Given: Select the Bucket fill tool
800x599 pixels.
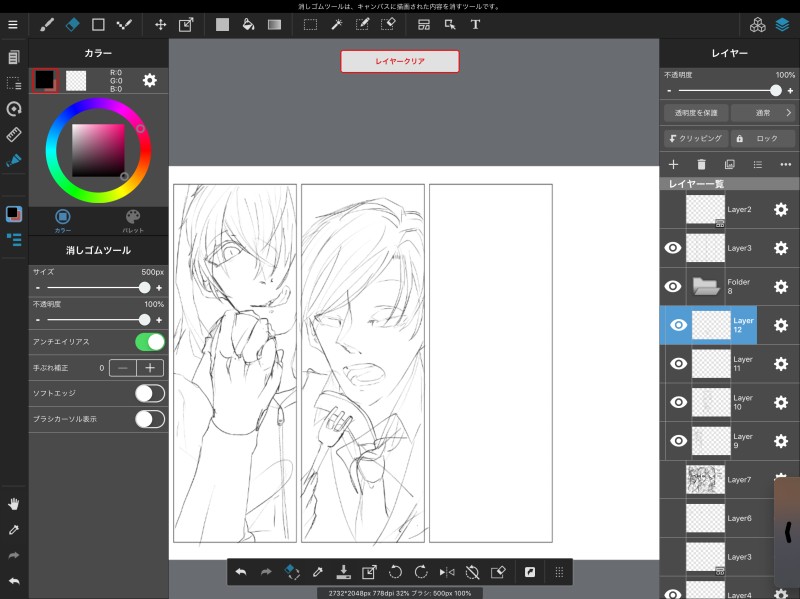Looking at the screenshot, I should pos(248,24).
